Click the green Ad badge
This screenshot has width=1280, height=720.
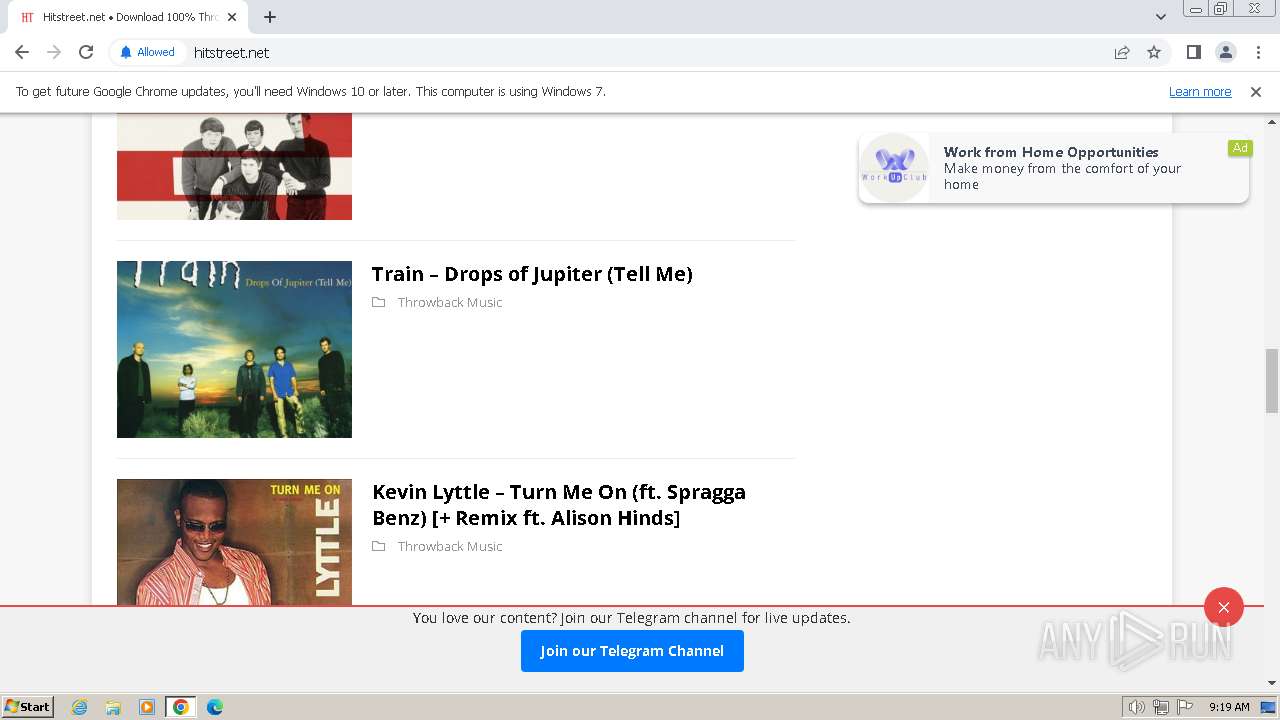coord(1240,148)
